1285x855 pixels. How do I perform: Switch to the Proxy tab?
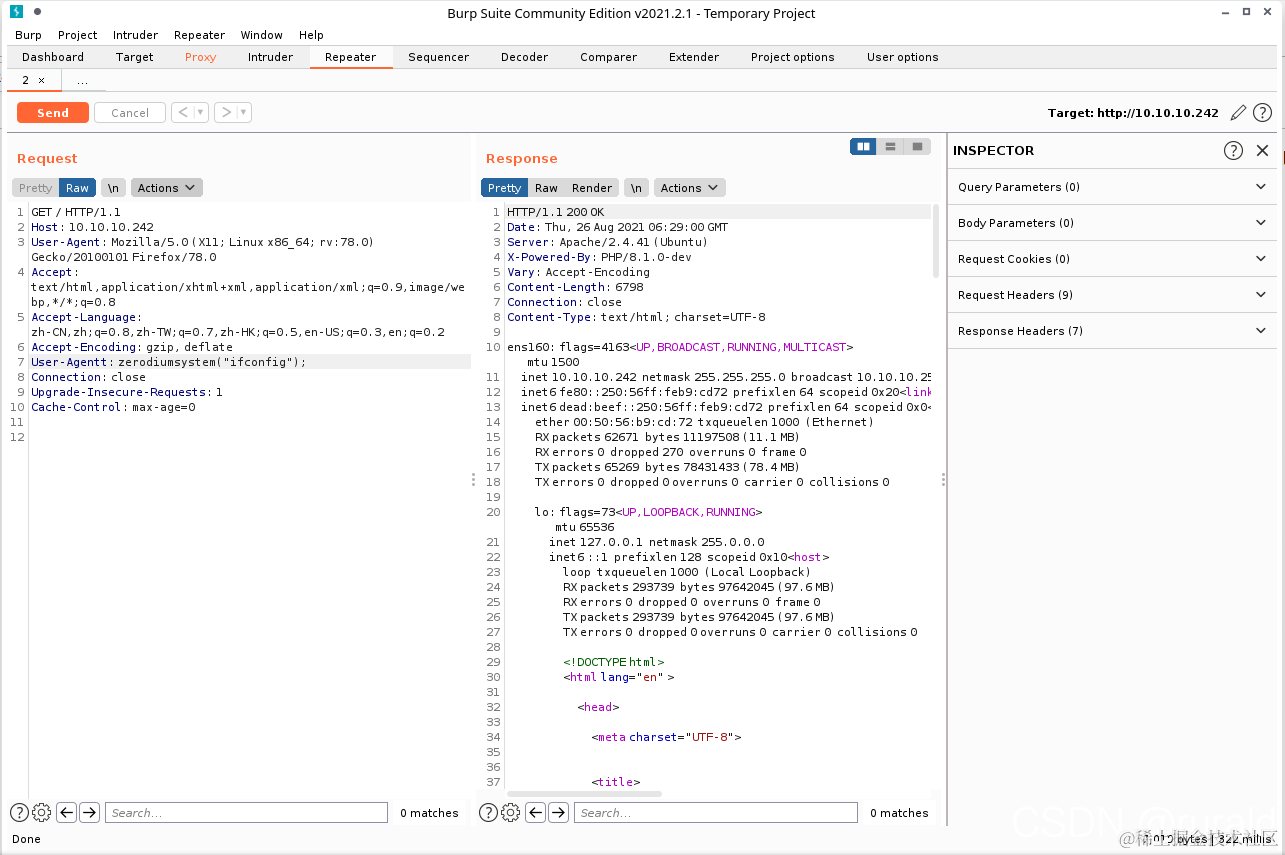point(200,57)
